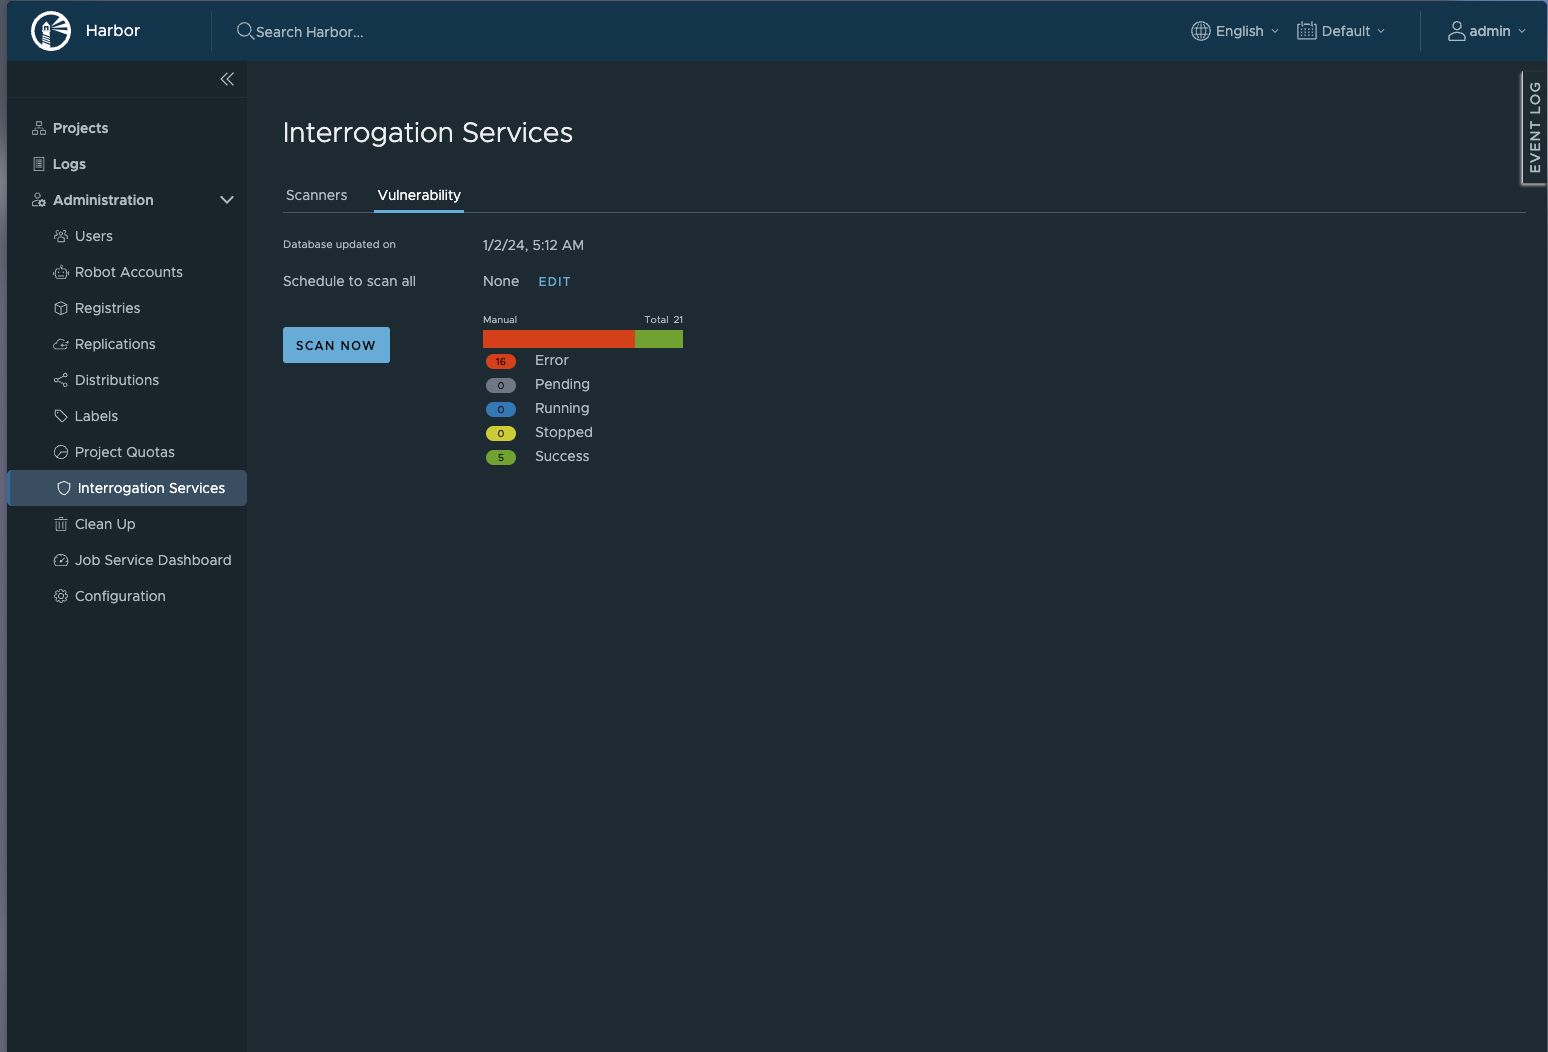Click the green success segment of progress bar
This screenshot has height=1052, width=1548.
pos(659,339)
